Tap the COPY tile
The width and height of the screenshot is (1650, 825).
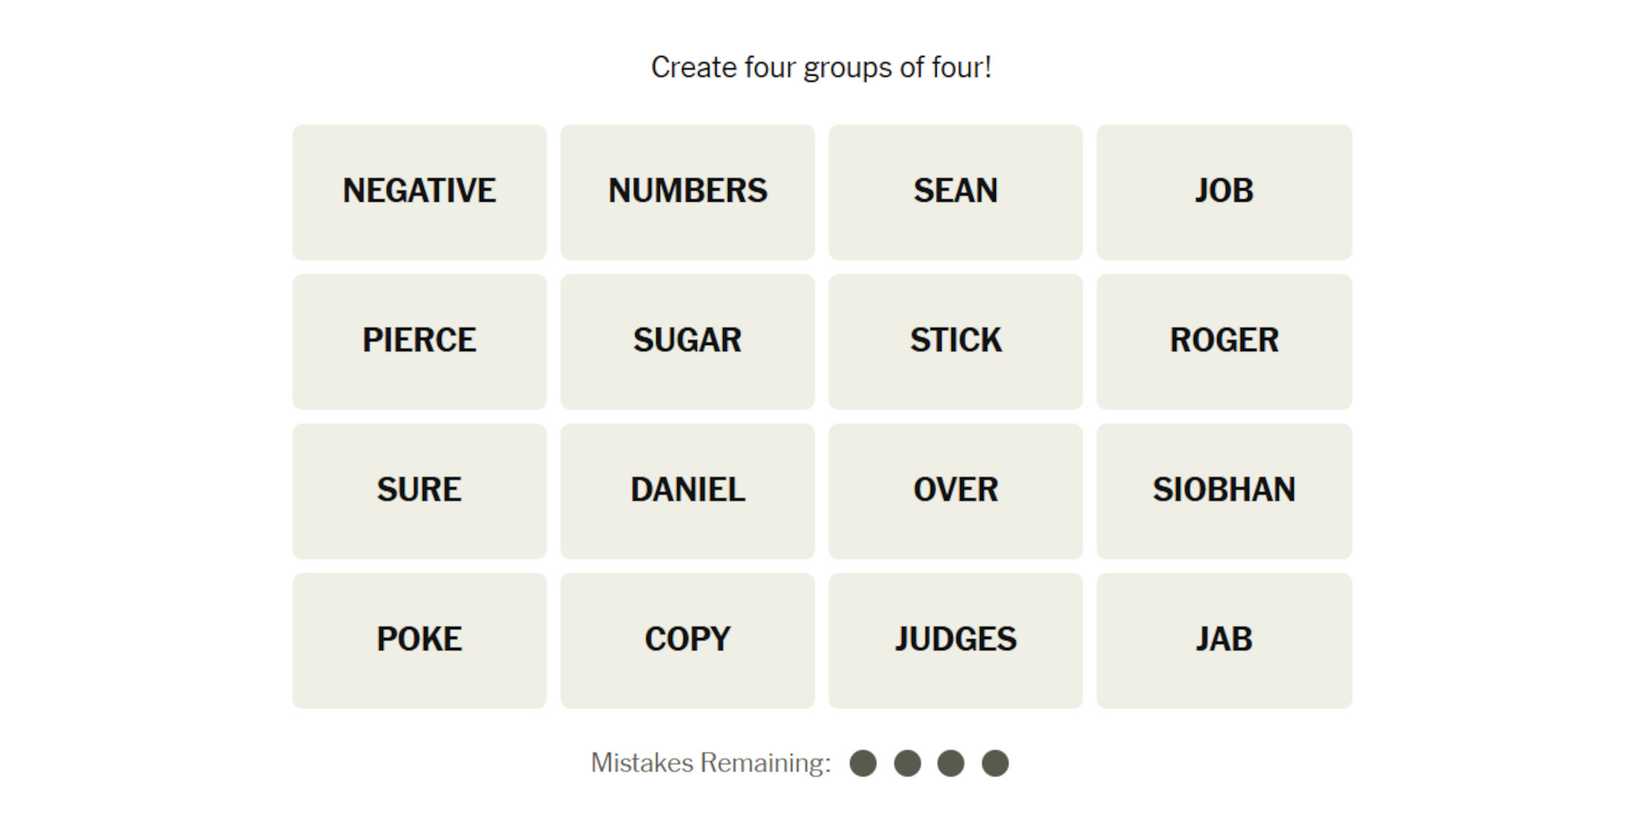point(687,640)
